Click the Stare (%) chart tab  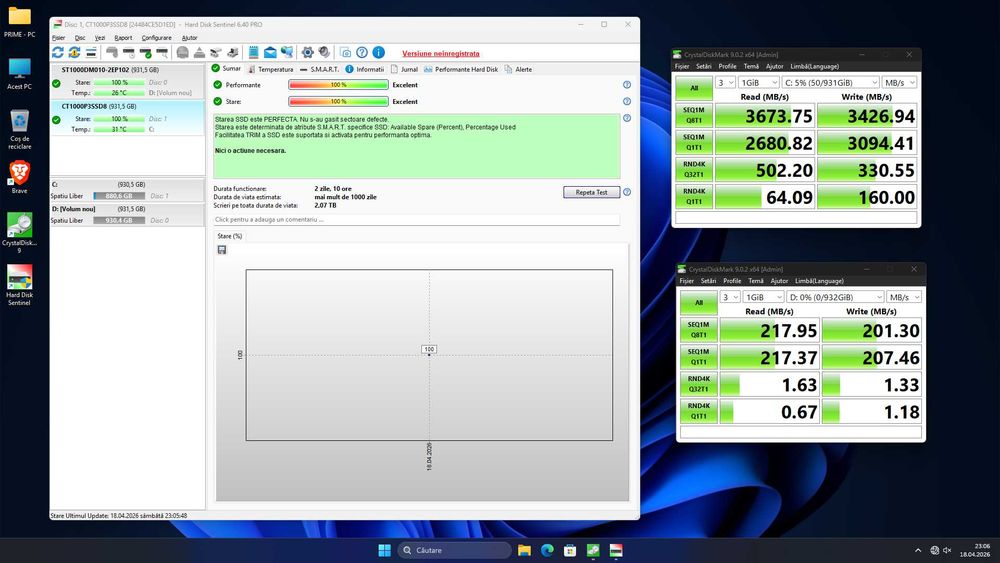pyautogui.click(x=230, y=236)
